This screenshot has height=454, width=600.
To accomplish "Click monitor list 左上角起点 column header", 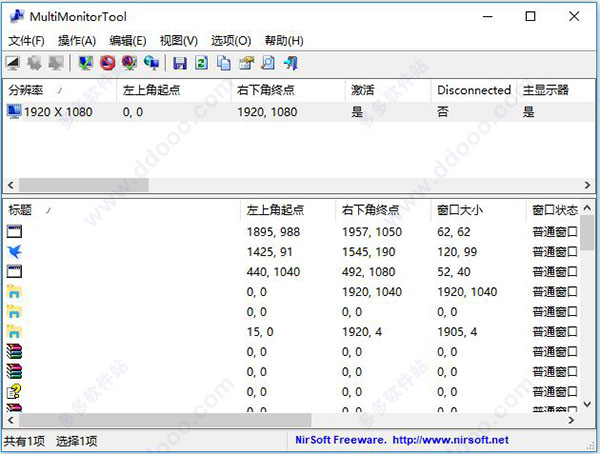I will (x=173, y=90).
